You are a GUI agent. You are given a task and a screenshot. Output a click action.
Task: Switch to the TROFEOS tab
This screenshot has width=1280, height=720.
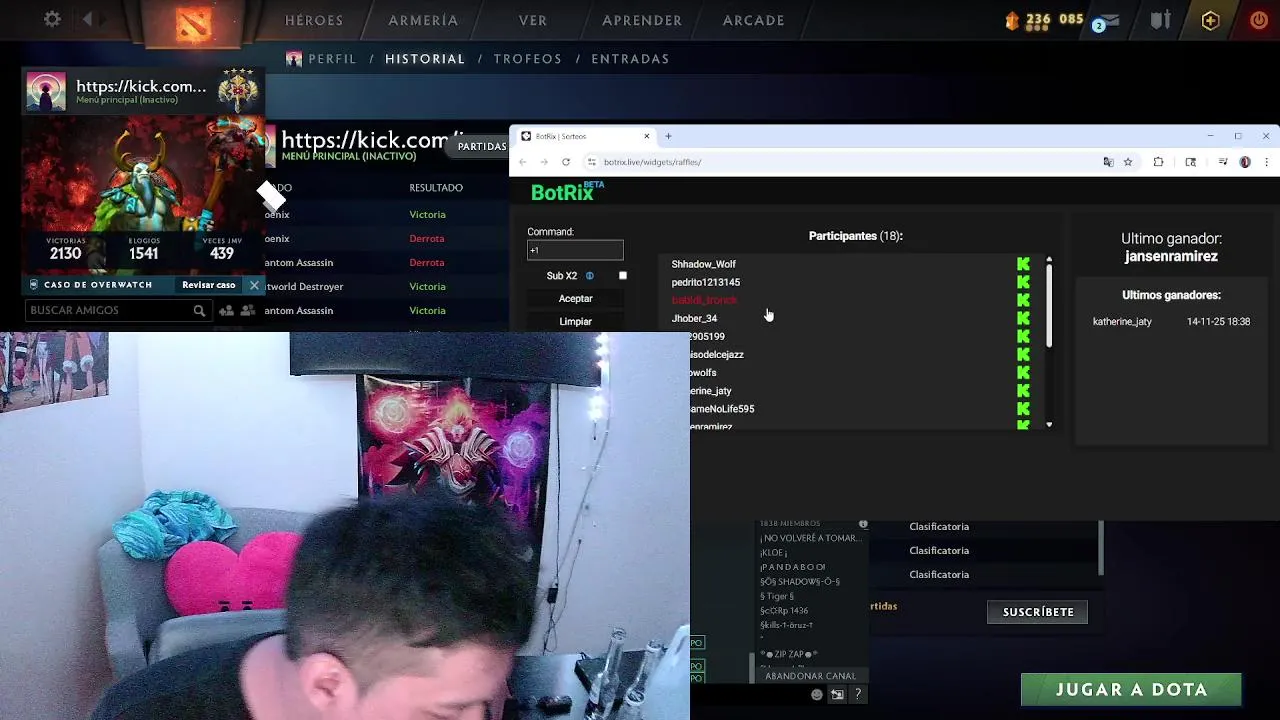tap(528, 59)
